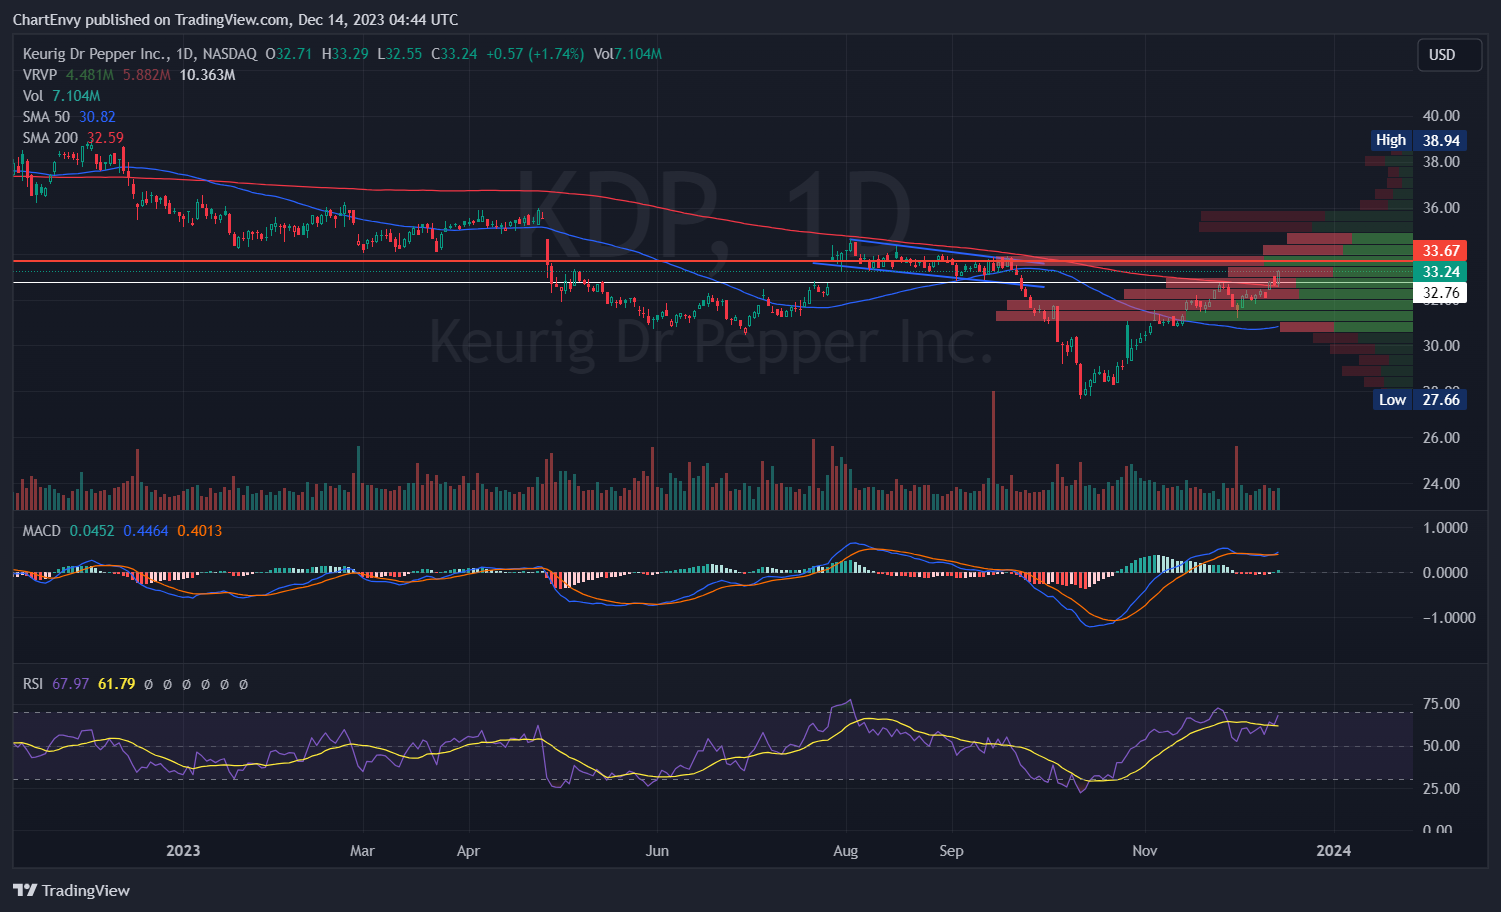
Task: Click the close value C33.24 in legend
Action: tap(454, 54)
